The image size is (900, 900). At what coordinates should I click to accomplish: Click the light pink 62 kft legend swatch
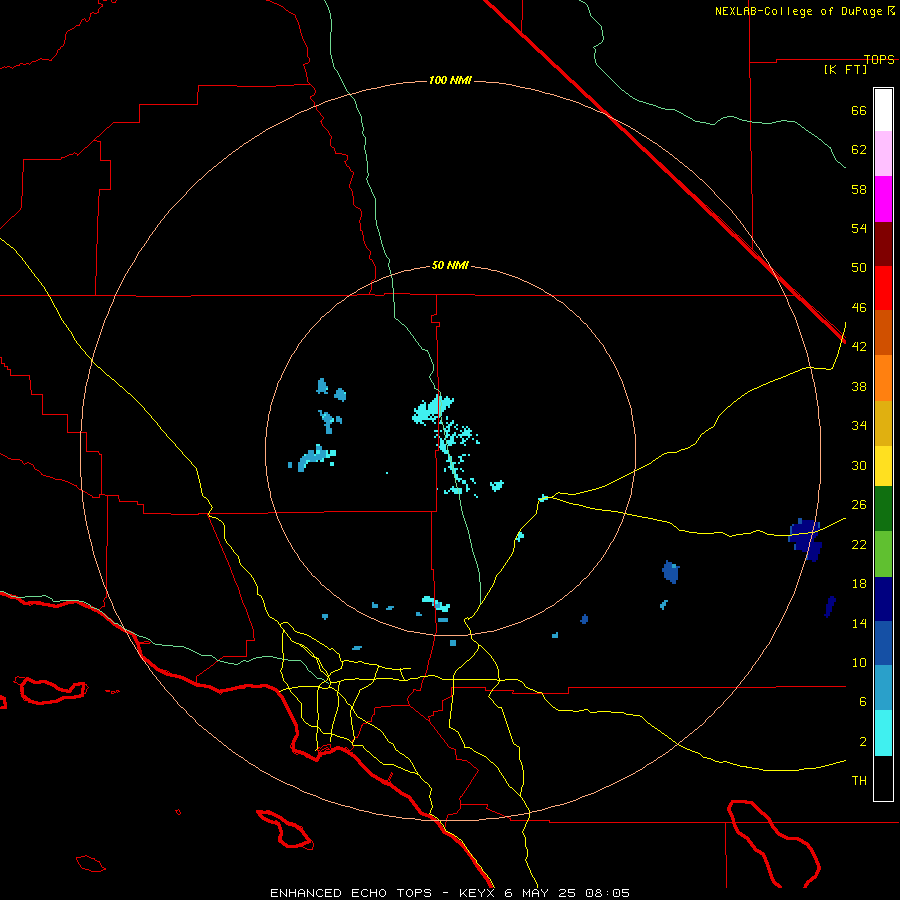[x=883, y=153]
